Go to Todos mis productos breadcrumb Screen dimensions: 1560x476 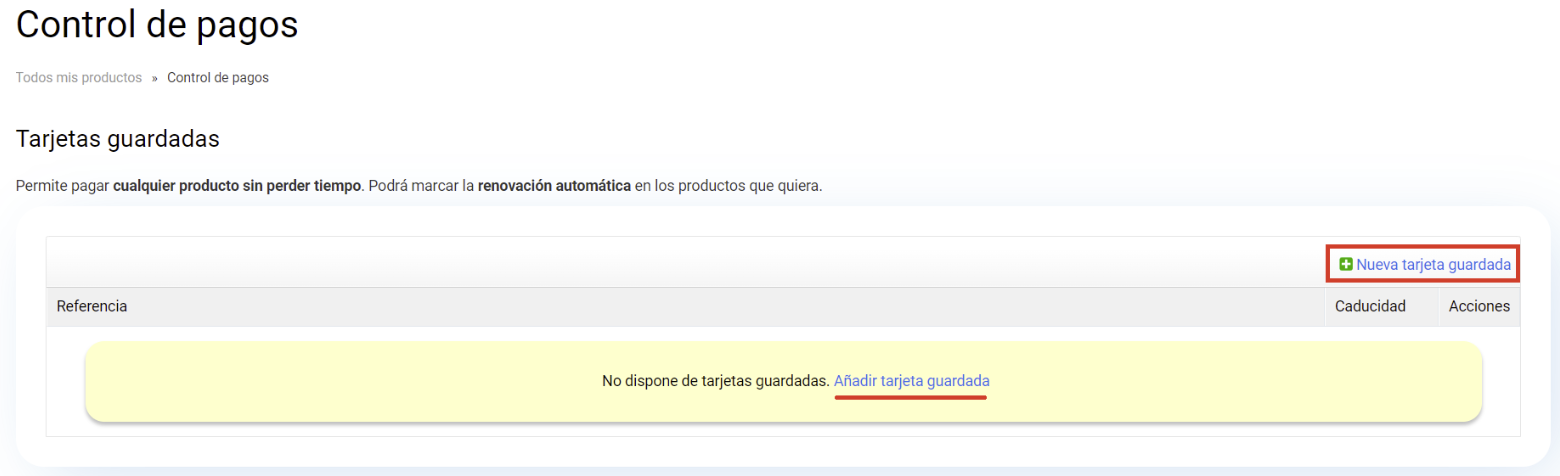point(79,78)
